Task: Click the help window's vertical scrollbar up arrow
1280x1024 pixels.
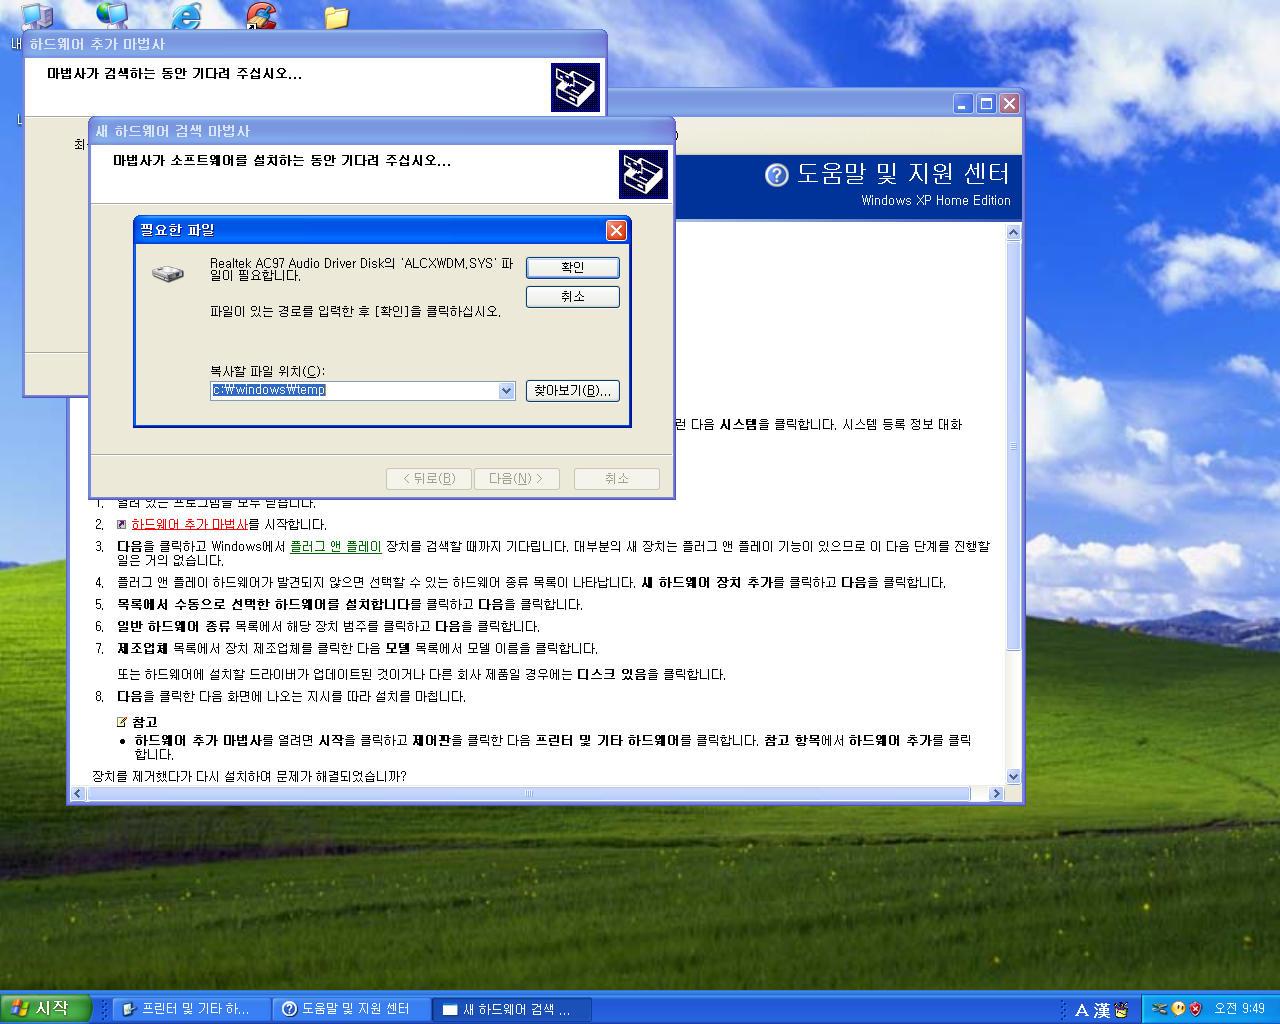Action: (x=1013, y=232)
